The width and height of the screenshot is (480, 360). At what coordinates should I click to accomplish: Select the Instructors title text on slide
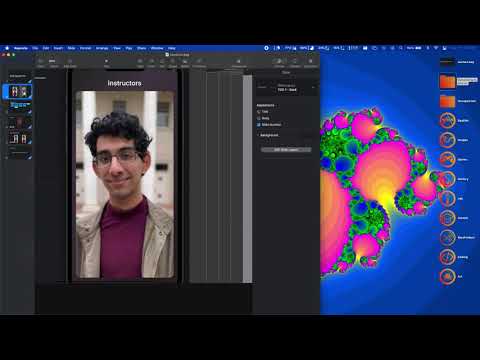[x=124, y=83]
